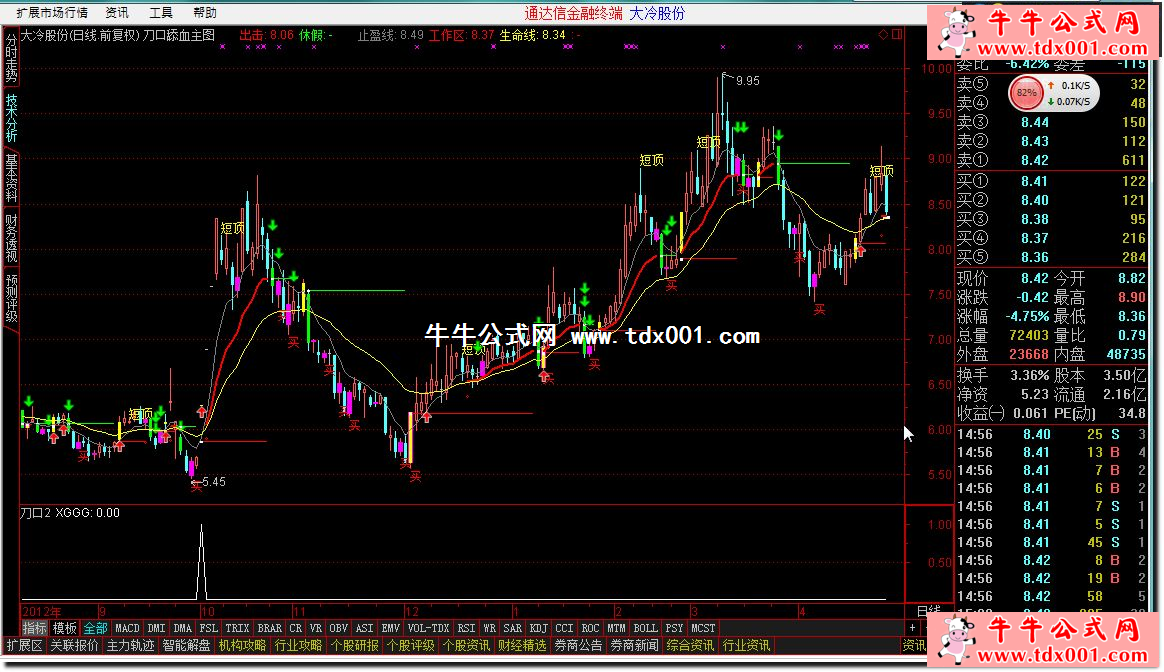Show the MTM indicator
This screenshot has width=1164, height=672.
[x=616, y=628]
